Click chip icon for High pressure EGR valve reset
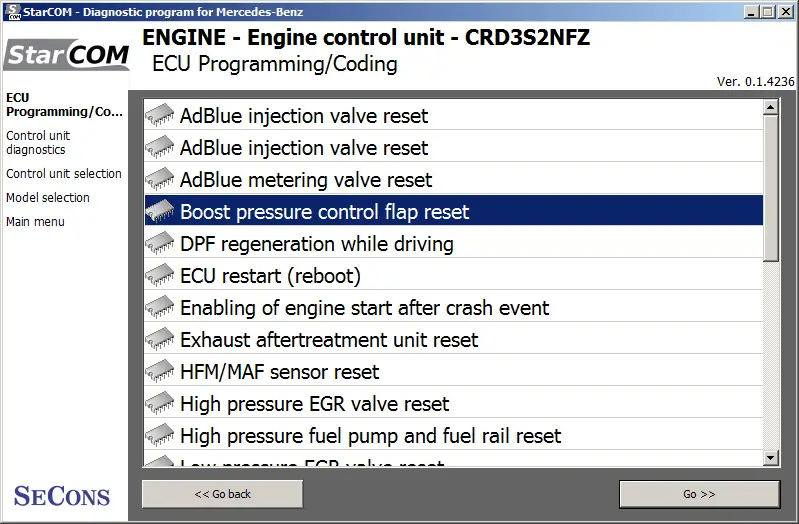799x524 pixels. pos(159,404)
